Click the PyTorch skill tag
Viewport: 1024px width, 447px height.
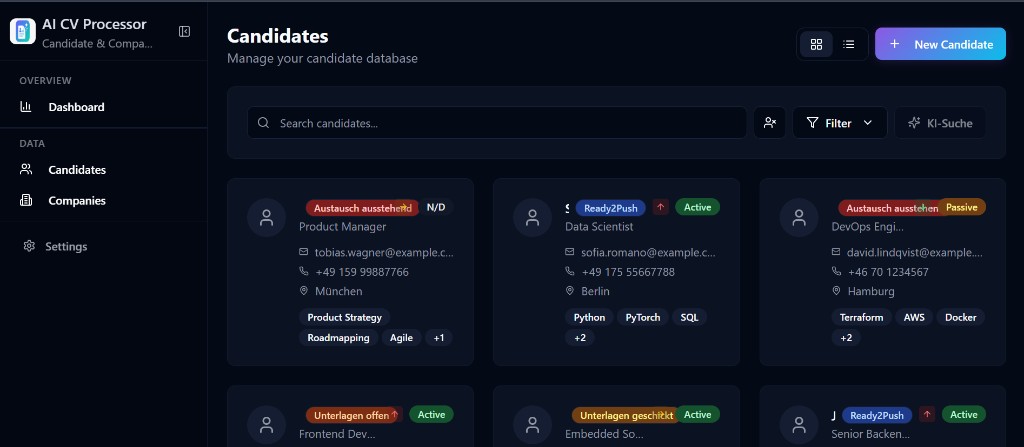(643, 318)
